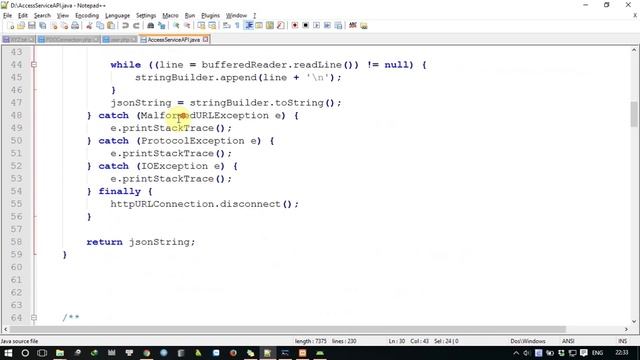Click the Save All toolbar icon
Screen dimensions: 640x360
pyautogui.click(x=42, y=26)
